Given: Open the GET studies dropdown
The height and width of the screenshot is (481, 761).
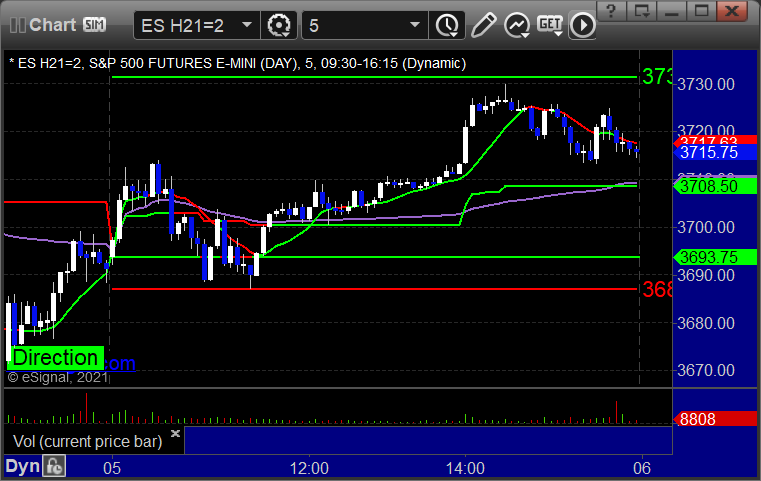Looking at the screenshot, I should tap(550, 25).
